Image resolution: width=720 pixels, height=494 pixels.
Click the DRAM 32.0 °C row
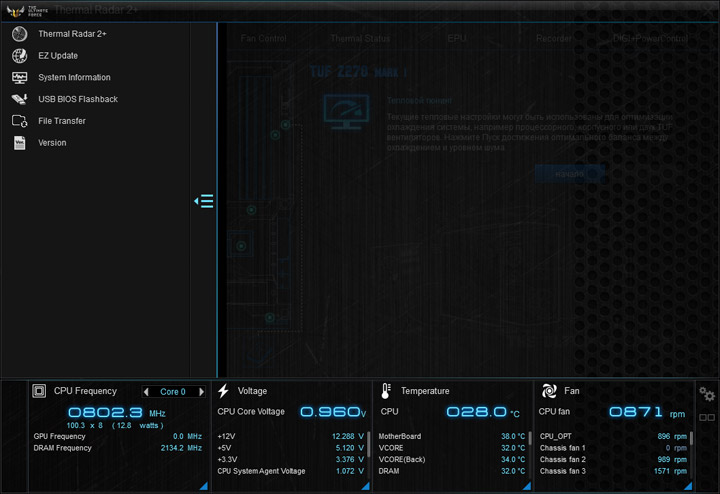[x=452, y=471]
